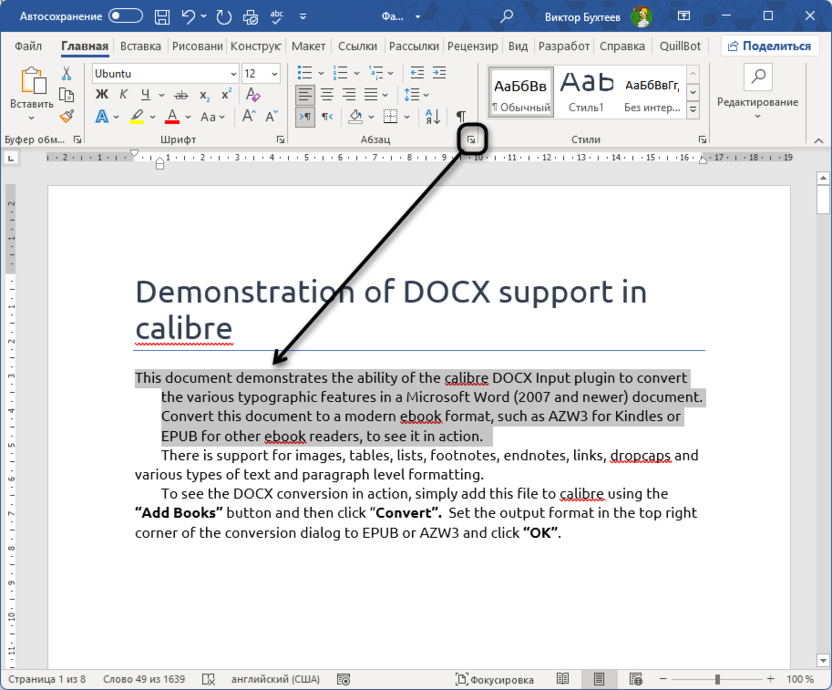This screenshot has width=832, height=690.
Task: Show paragraph marks with the pilcrow icon
Action: (x=461, y=117)
